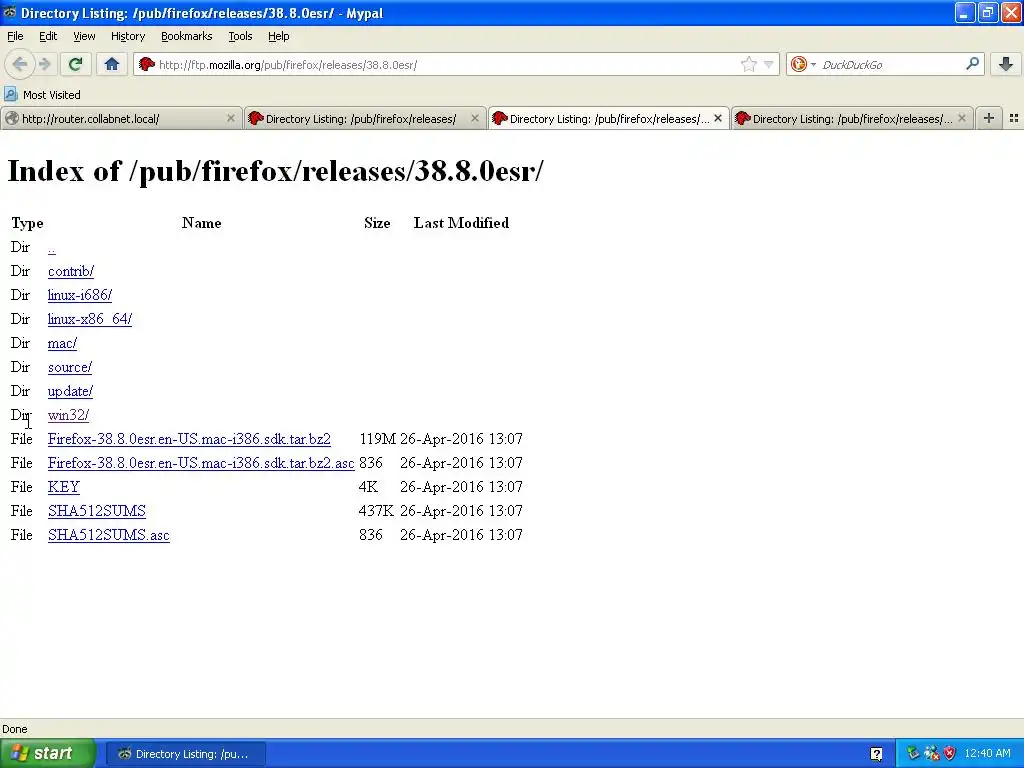Open the File menu
The height and width of the screenshot is (768, 1024).
[x=15, y=36]
